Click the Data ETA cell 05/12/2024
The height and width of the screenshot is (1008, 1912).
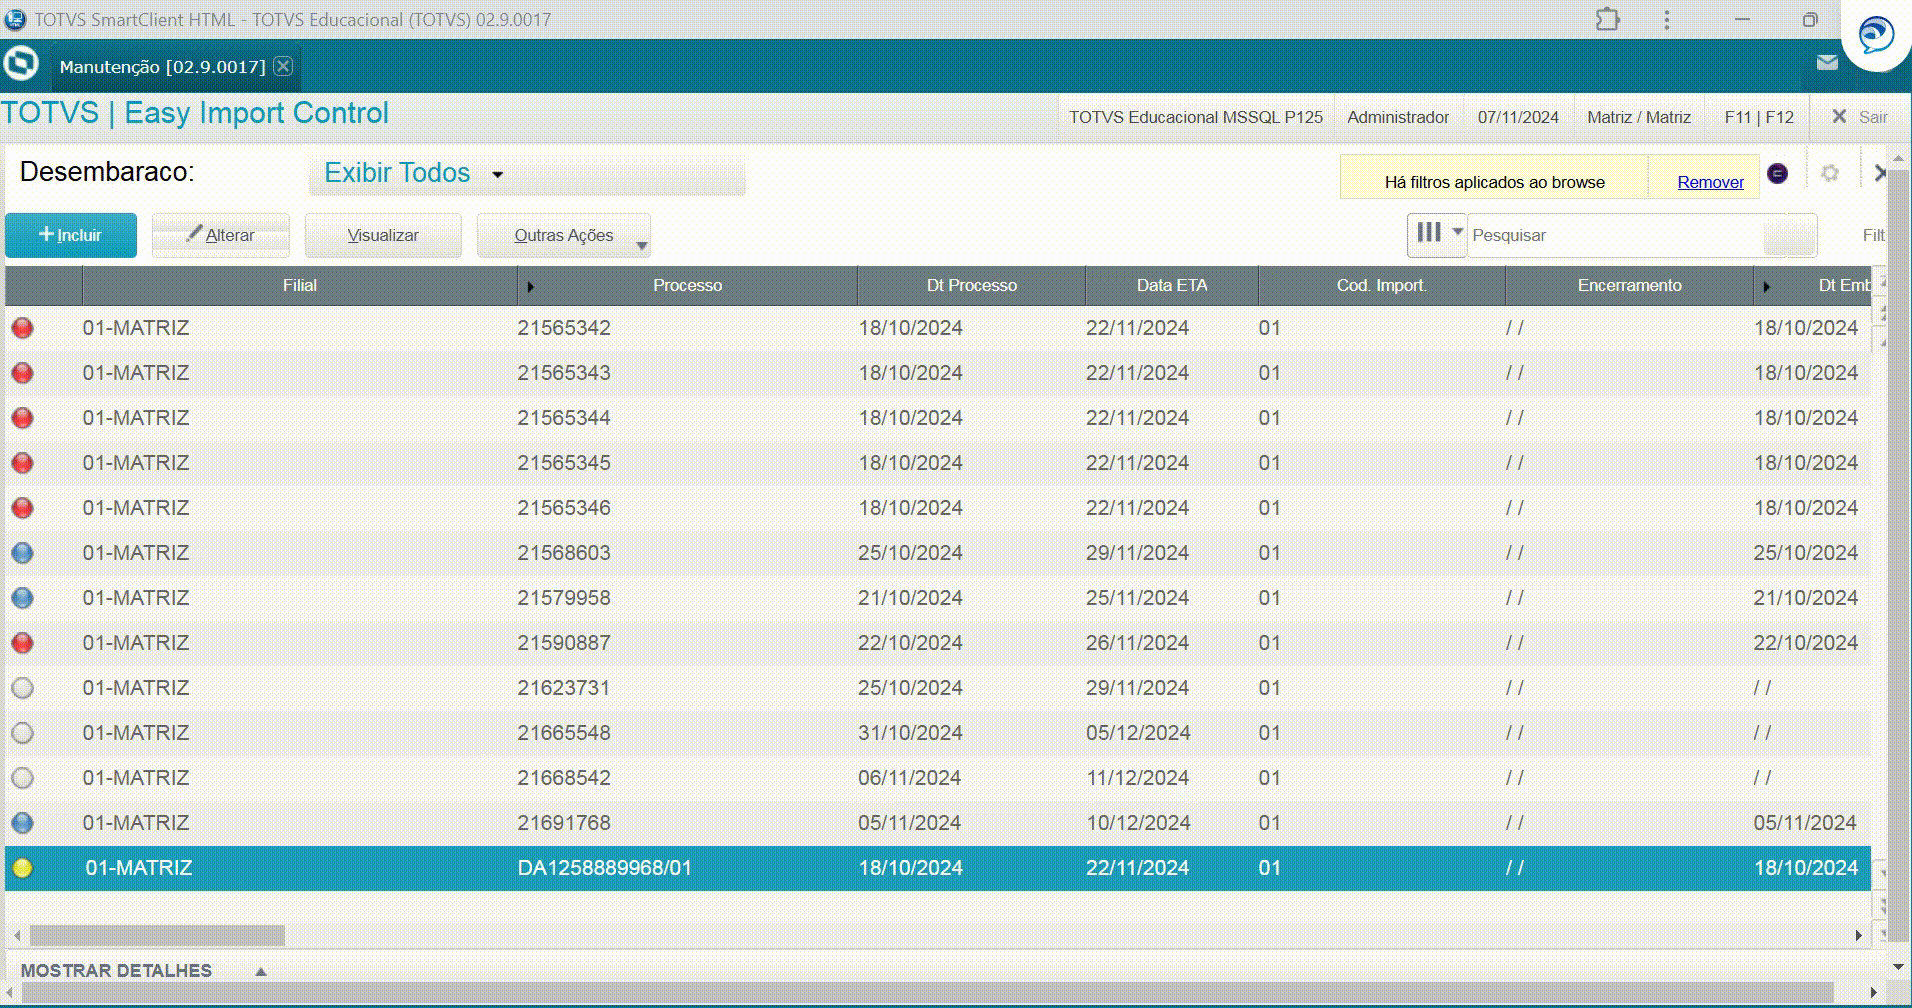[1138, 733]
